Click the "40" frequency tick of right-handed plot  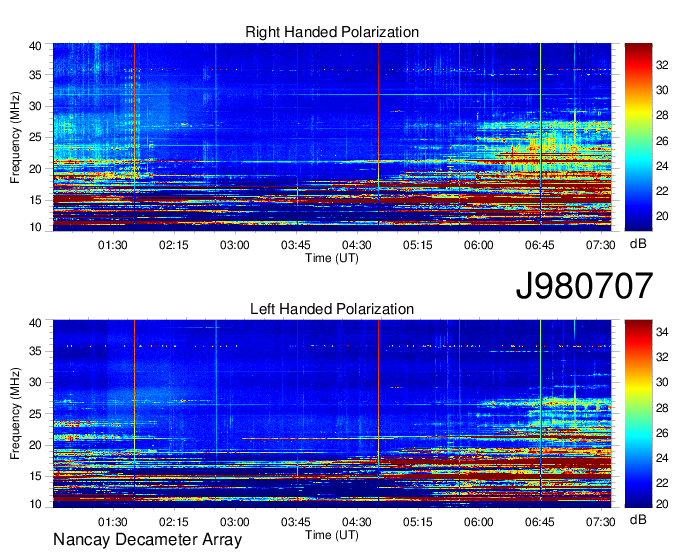[35, 46]
